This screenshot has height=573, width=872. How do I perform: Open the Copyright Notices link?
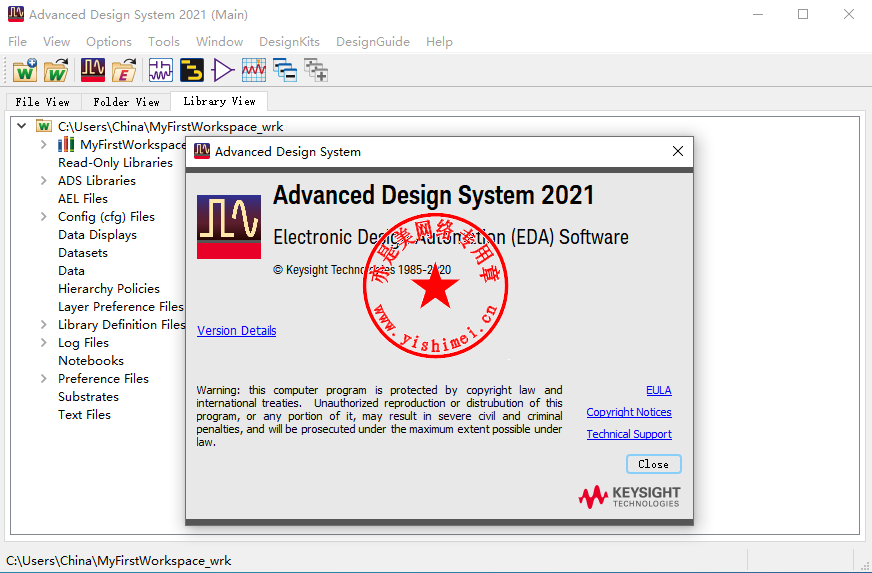pos(629,412)
